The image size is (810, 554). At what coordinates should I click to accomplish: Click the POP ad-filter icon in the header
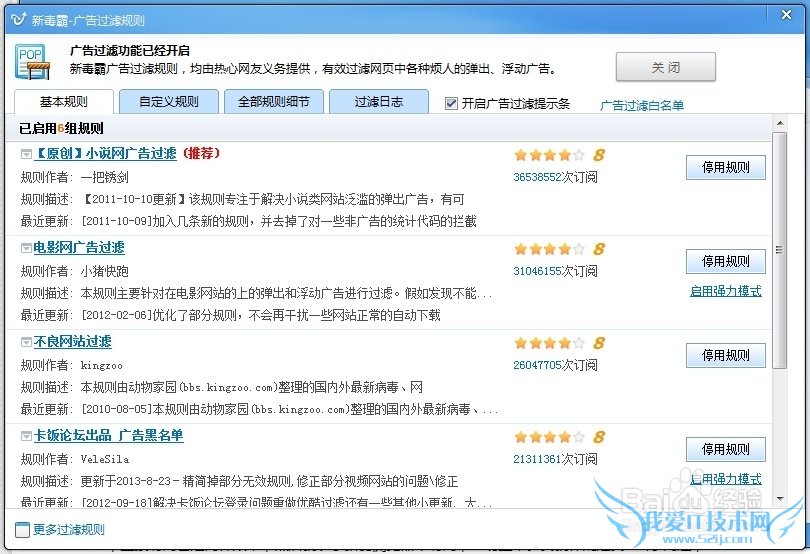click(x=33, y=61)
